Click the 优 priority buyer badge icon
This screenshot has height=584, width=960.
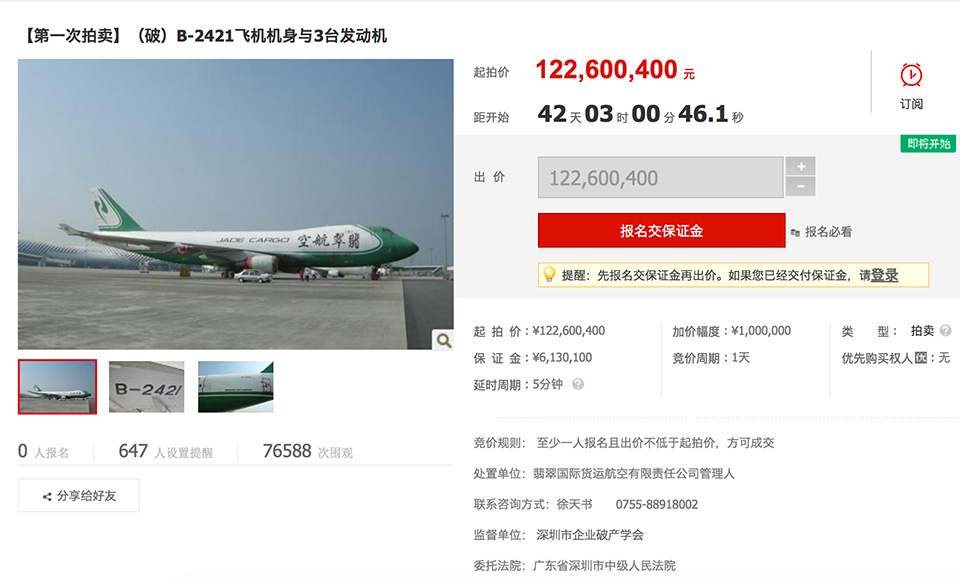point(920,358)
